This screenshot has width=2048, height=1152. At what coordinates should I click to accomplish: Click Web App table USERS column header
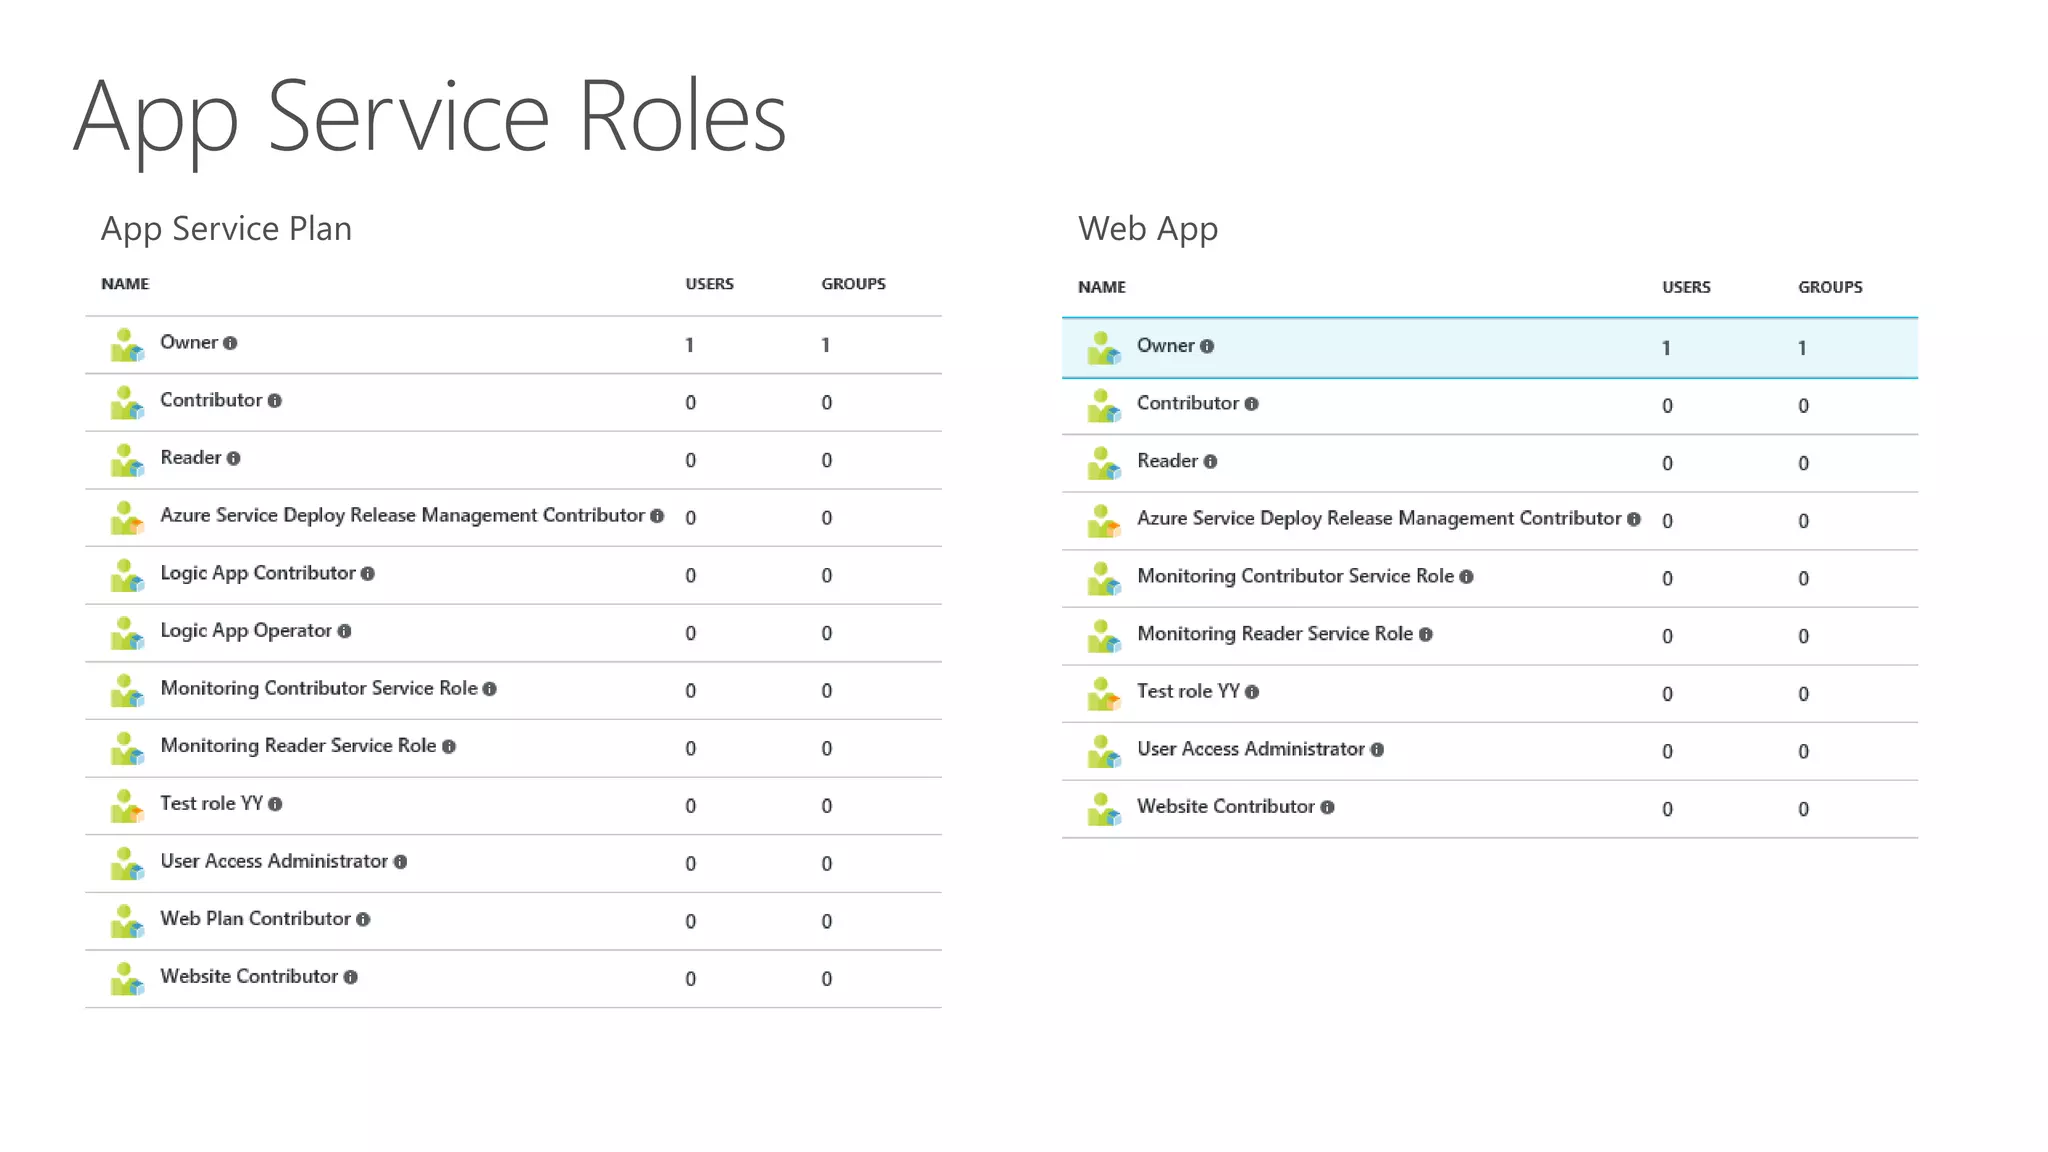[x=1686, y=287]
